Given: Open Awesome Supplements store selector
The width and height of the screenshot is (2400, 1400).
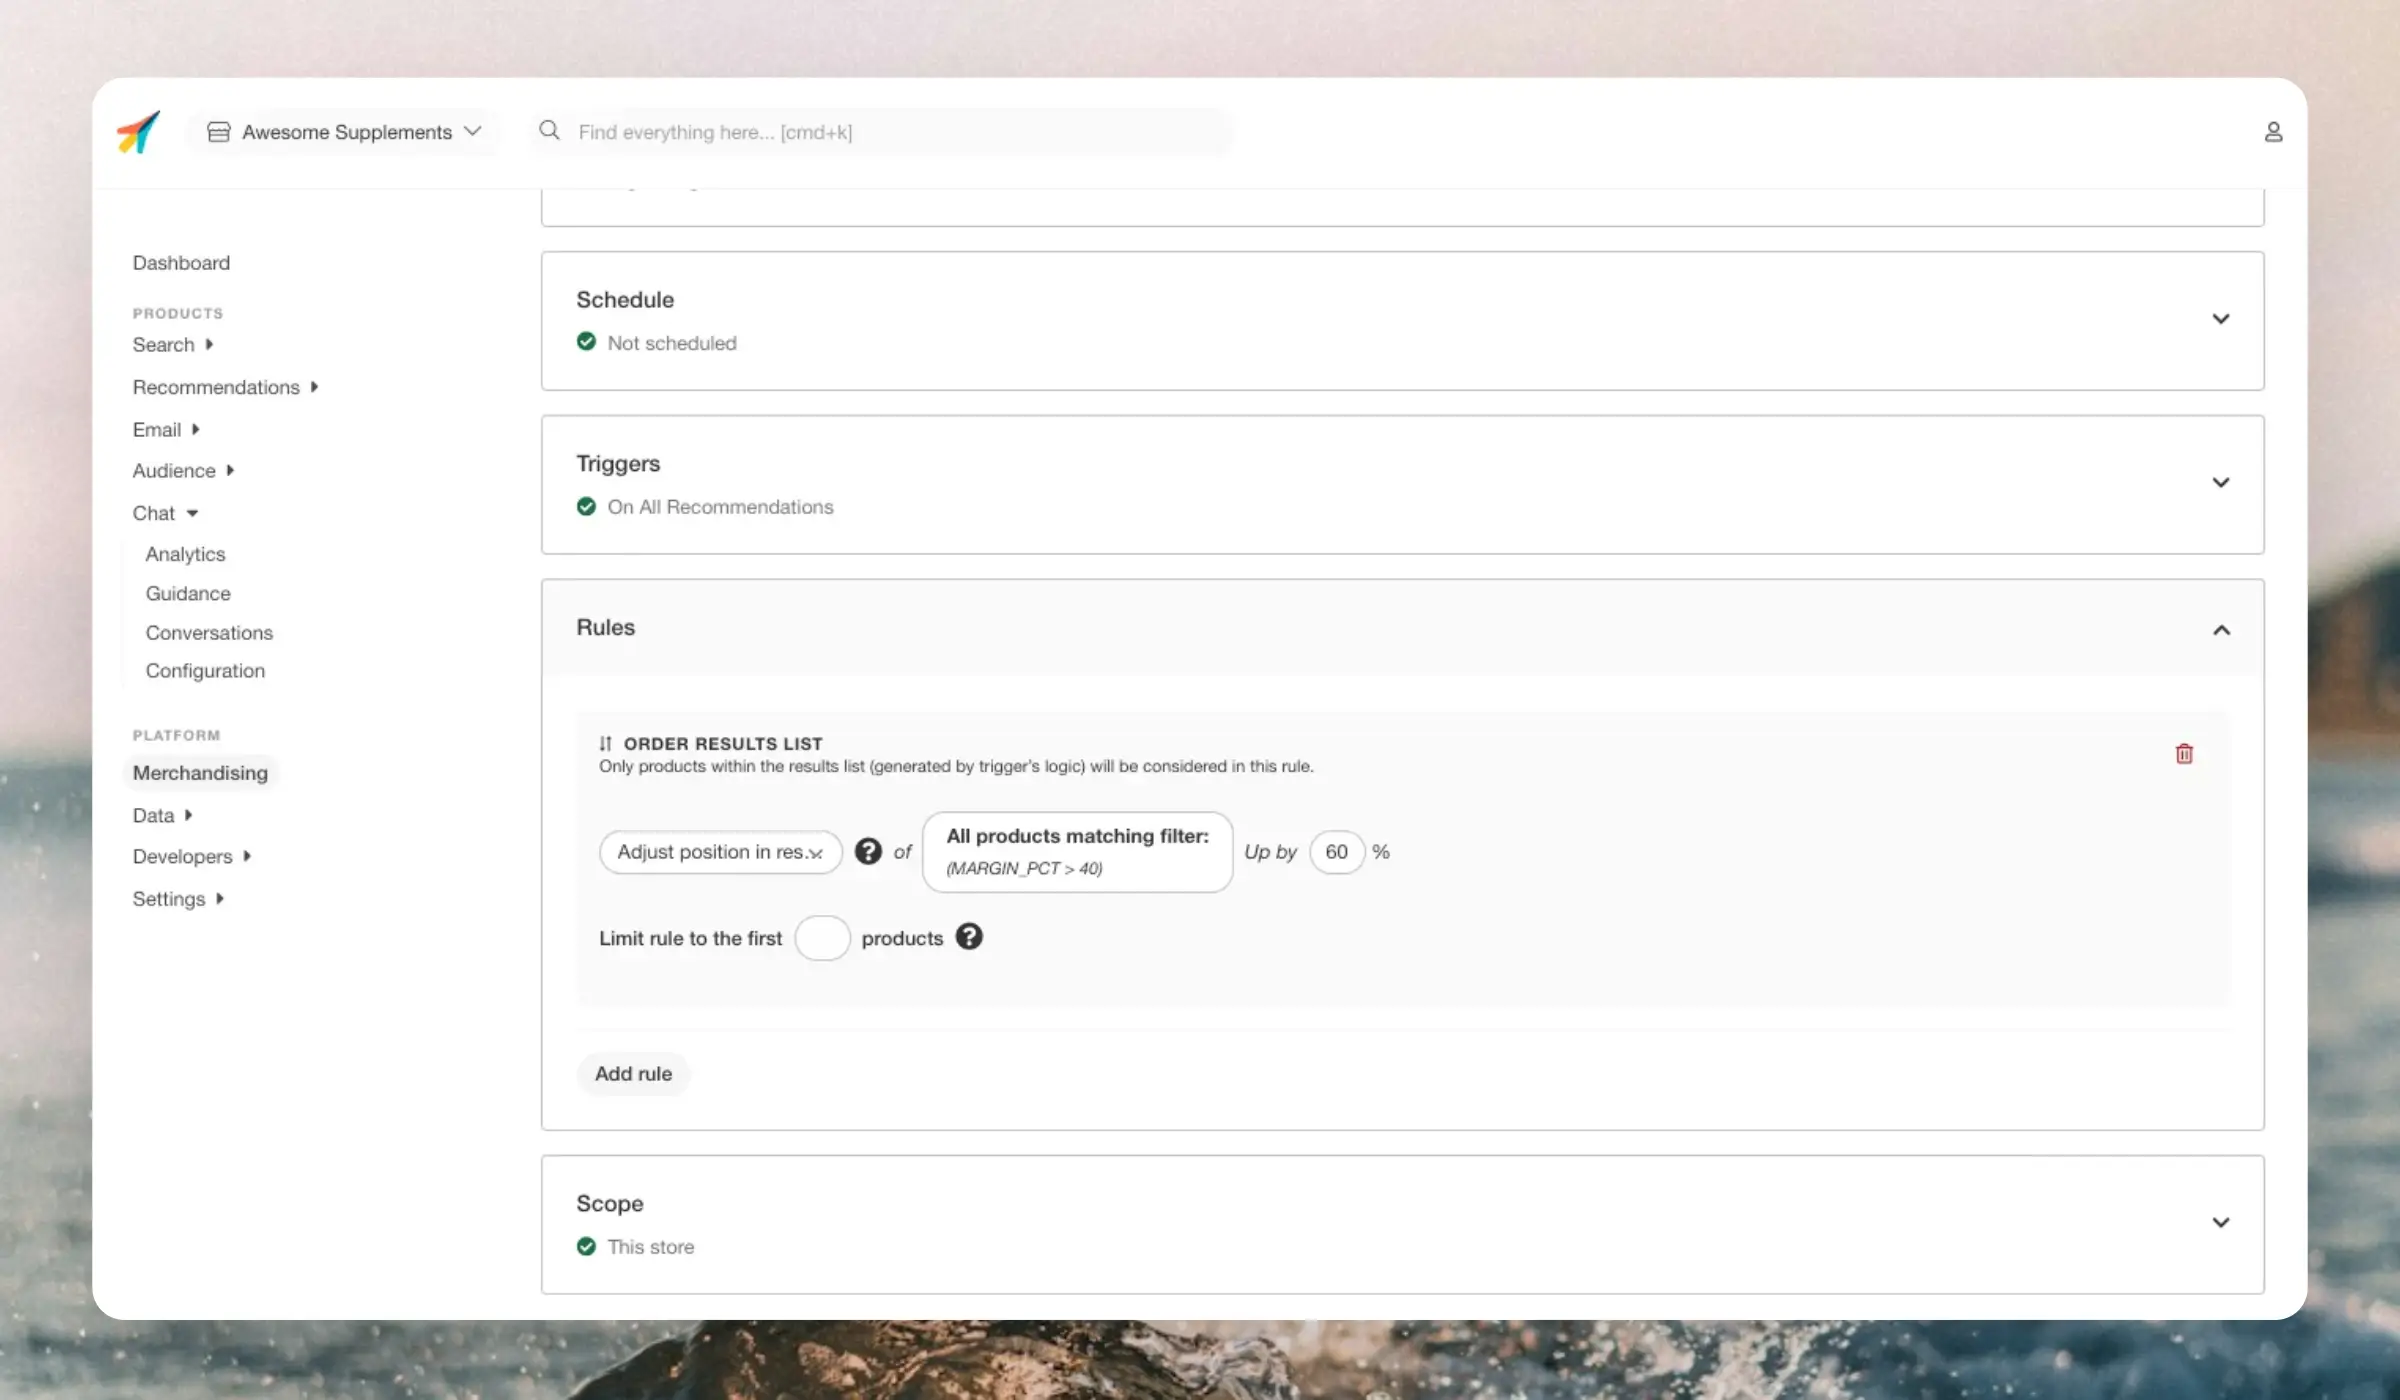Looking at the screenshot, I should (346, 132).
